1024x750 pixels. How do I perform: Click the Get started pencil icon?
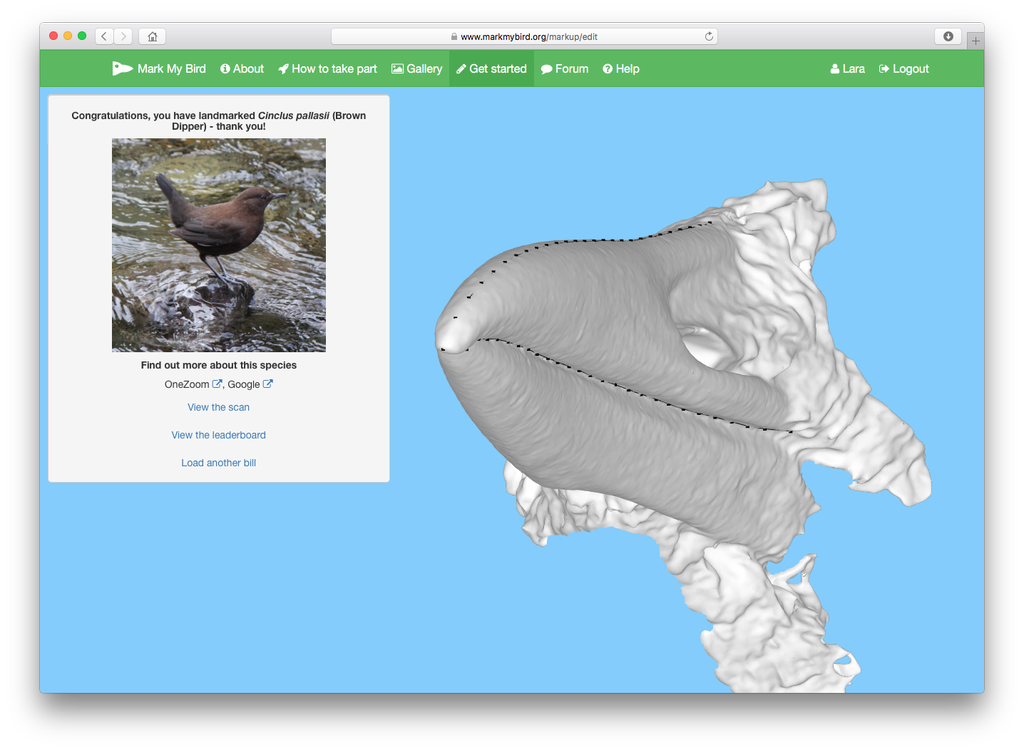461,69
